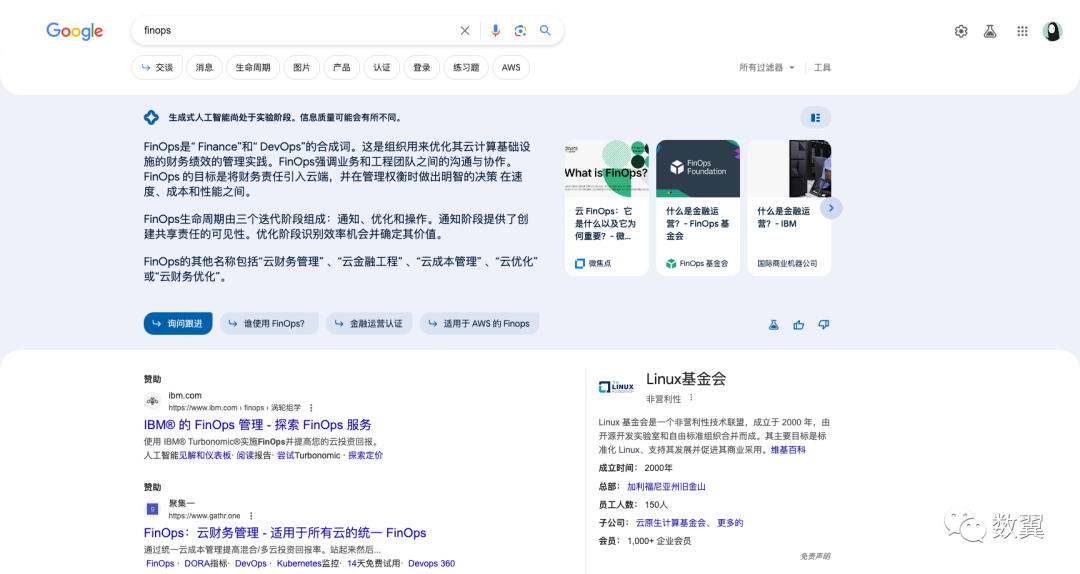This screenshot has width=1080, height=574.
Task: Open the 维基百科 link
Action: click(x=788, y=450)
